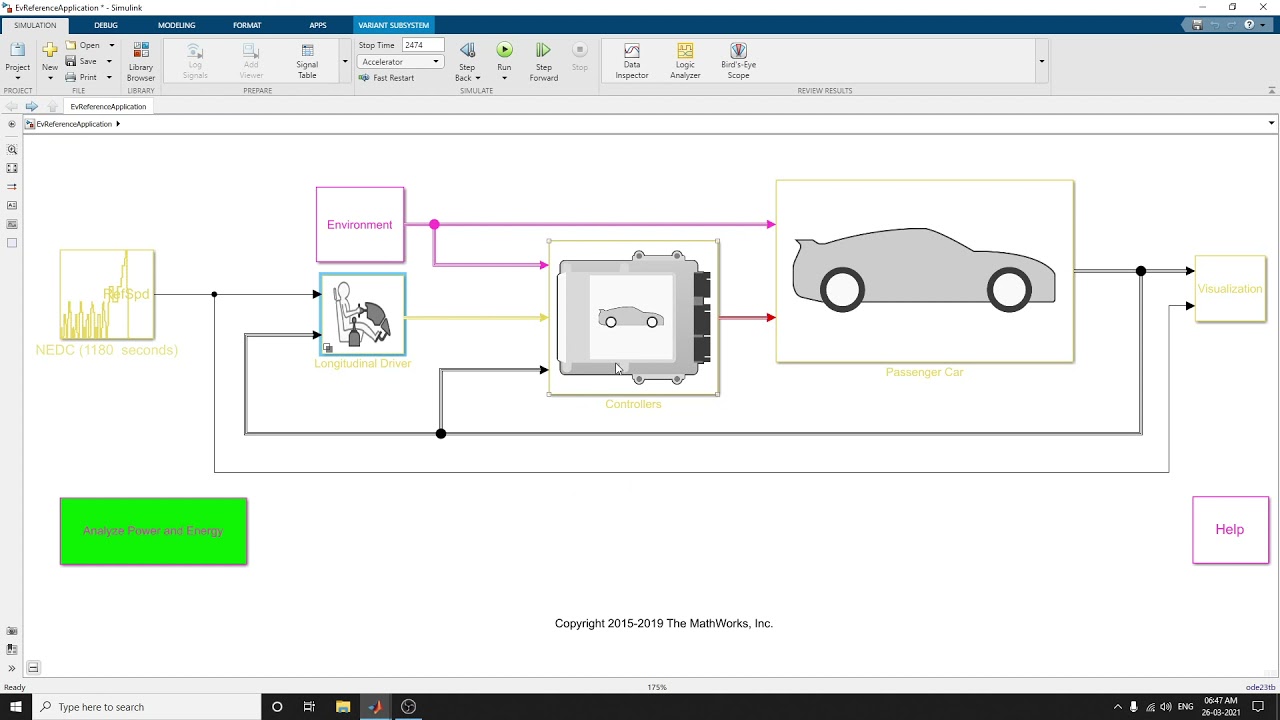Viewport: 1280px width, 720px height.
Task: Open the Logic Analyzer
Action: coord(685,61)
